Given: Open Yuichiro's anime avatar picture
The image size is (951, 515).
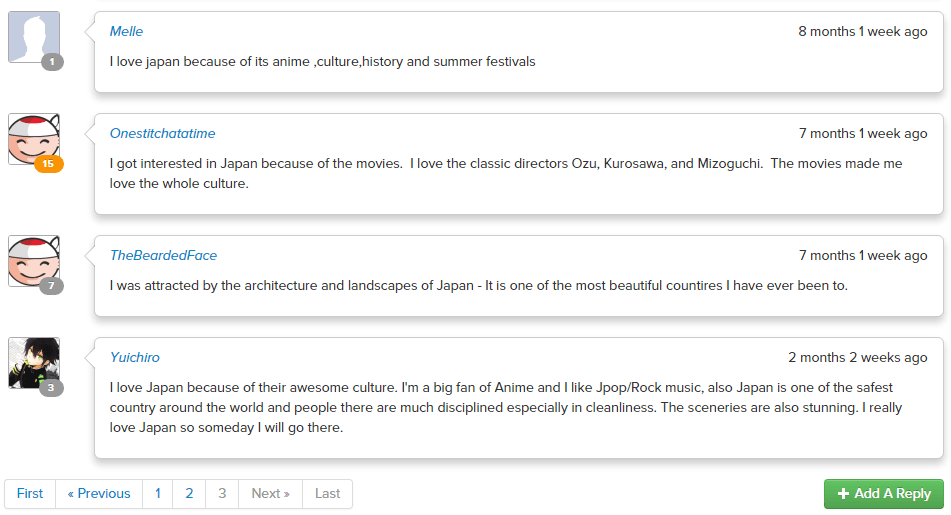Looking at the screenshot, I should [x=34, y=363].
